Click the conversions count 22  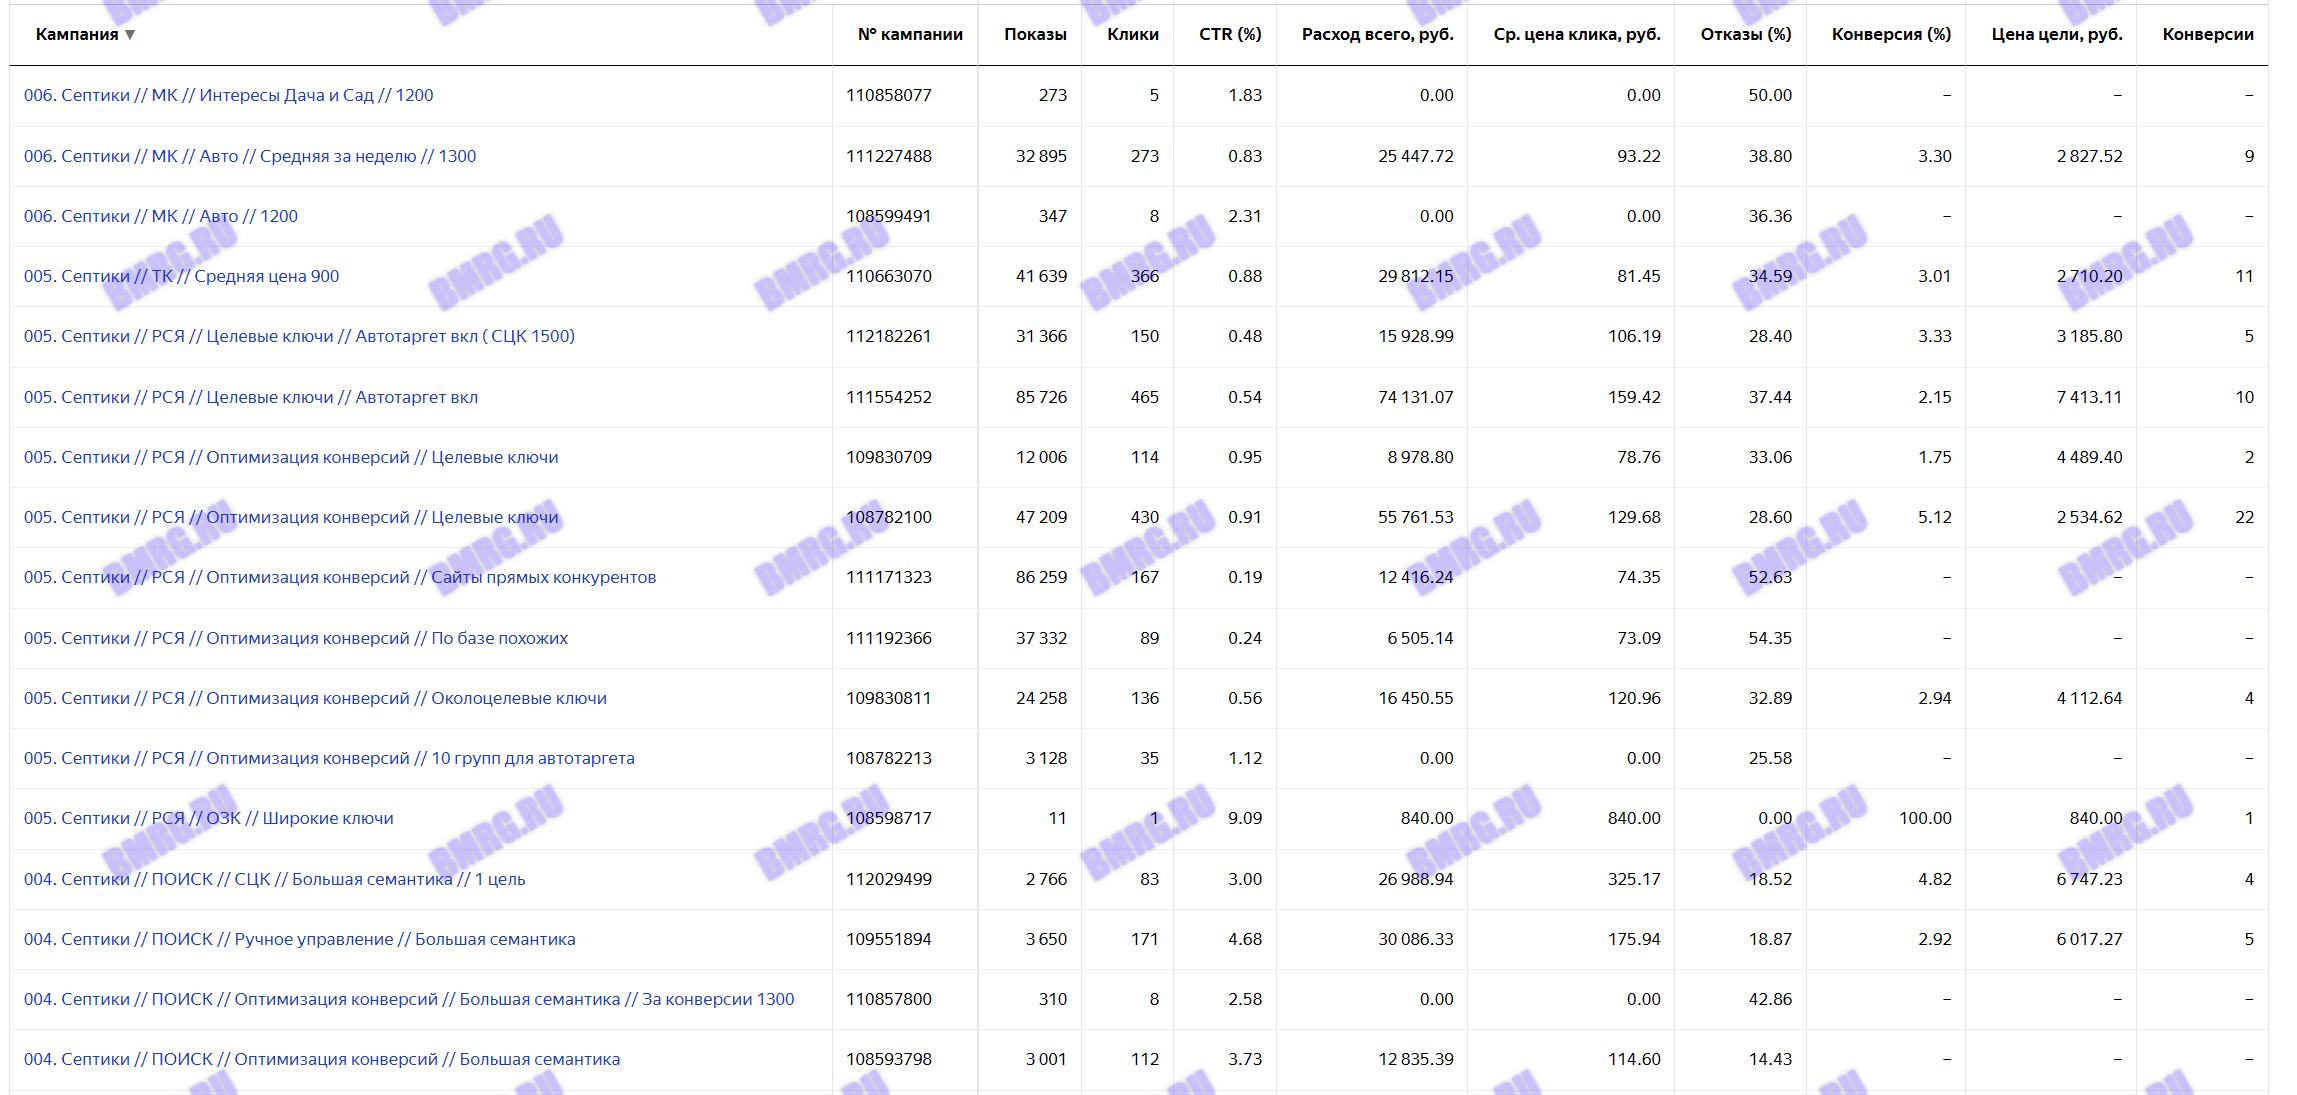pyautogui.click(x=2245, y=517)
